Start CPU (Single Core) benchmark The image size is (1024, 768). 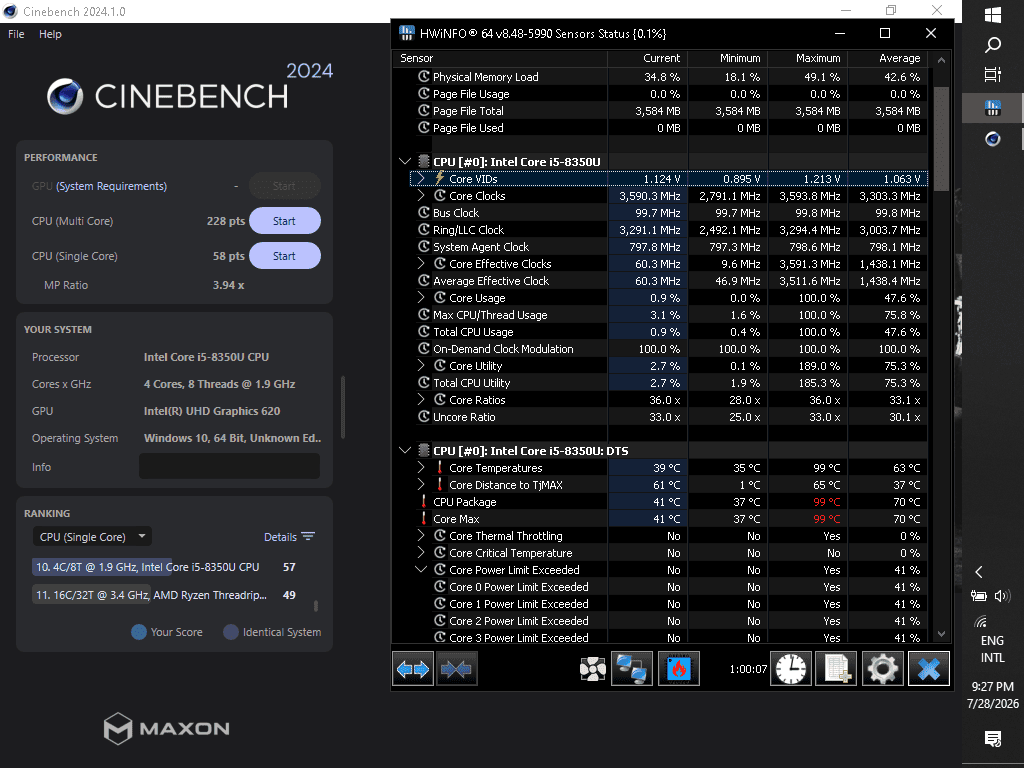click(x=284, y=256)
